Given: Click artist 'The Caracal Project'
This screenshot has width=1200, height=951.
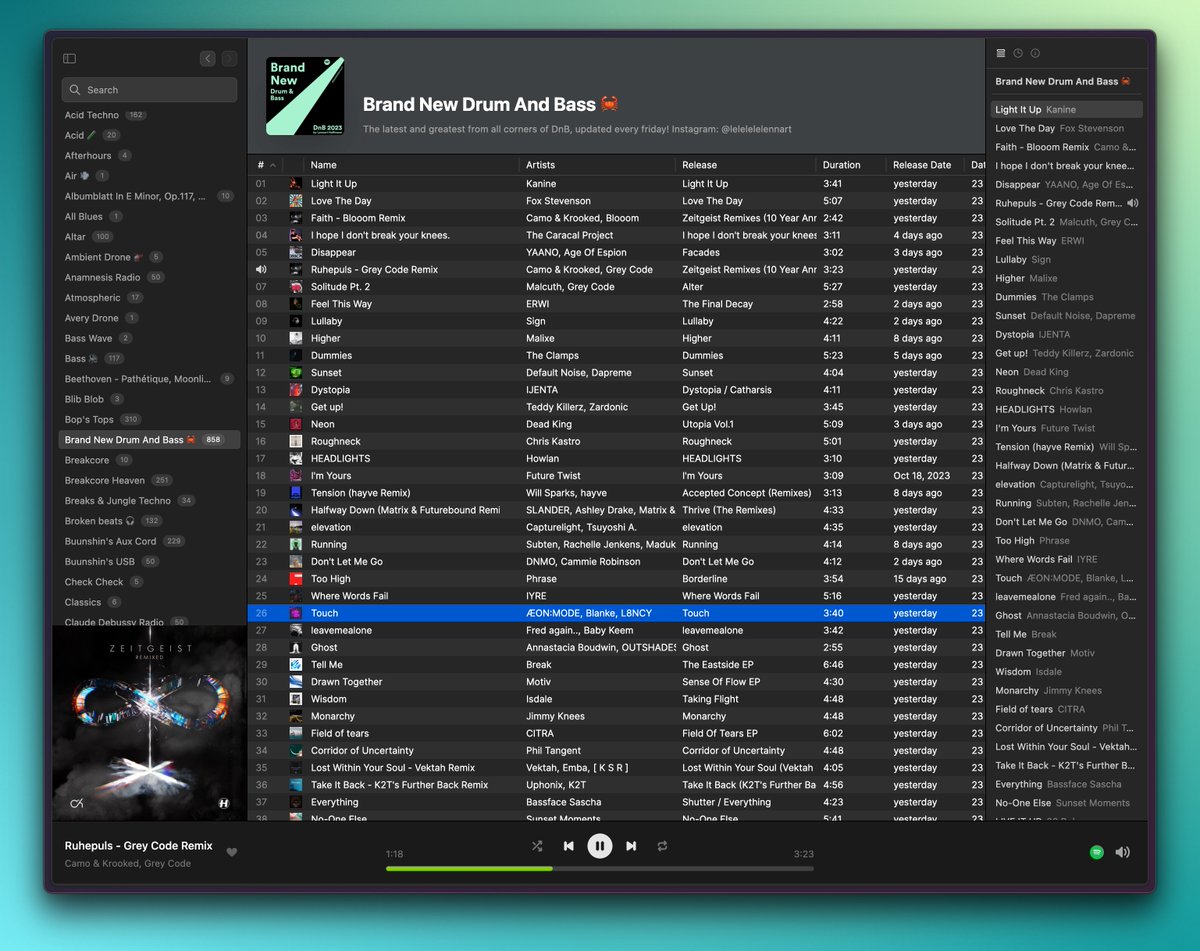Looking at the screenshot, I should coord(570,235).
